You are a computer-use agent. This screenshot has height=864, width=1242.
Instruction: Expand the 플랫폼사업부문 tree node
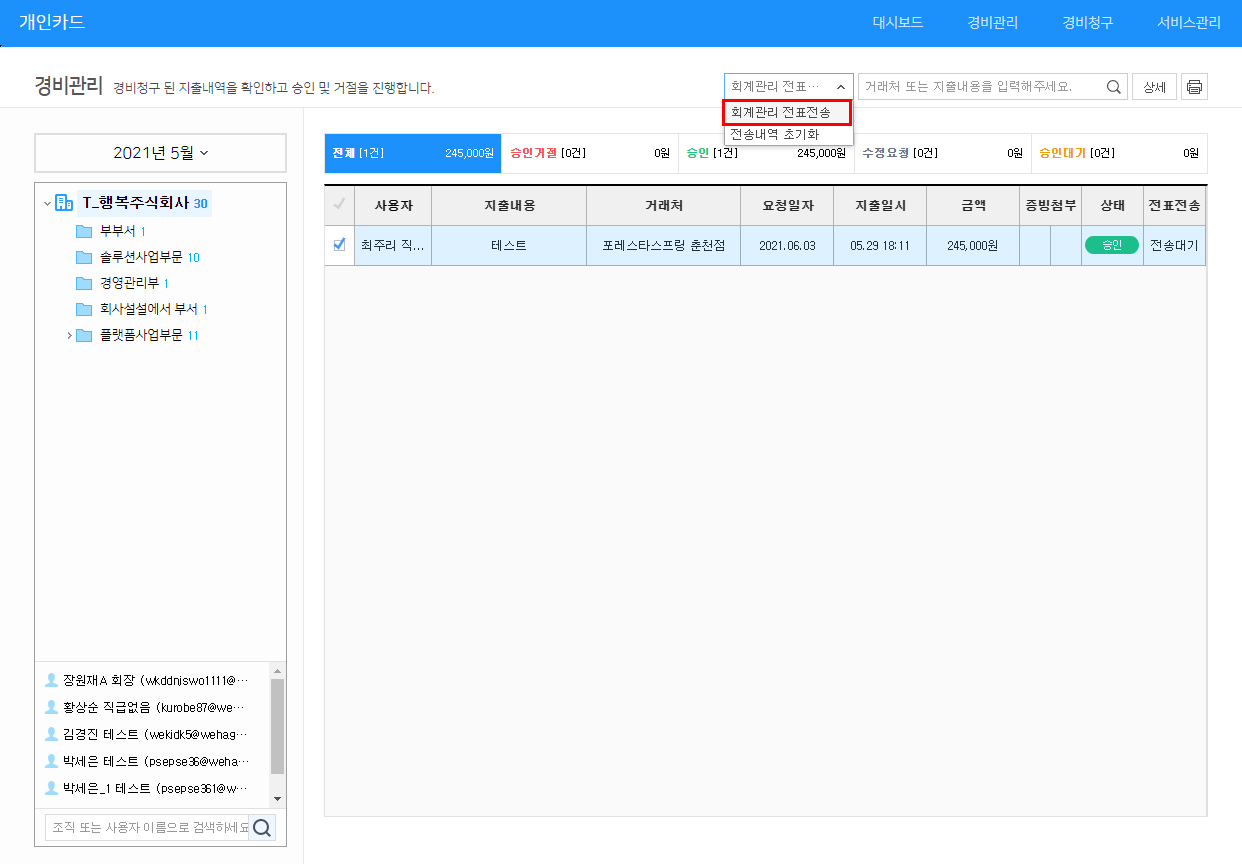69,336
